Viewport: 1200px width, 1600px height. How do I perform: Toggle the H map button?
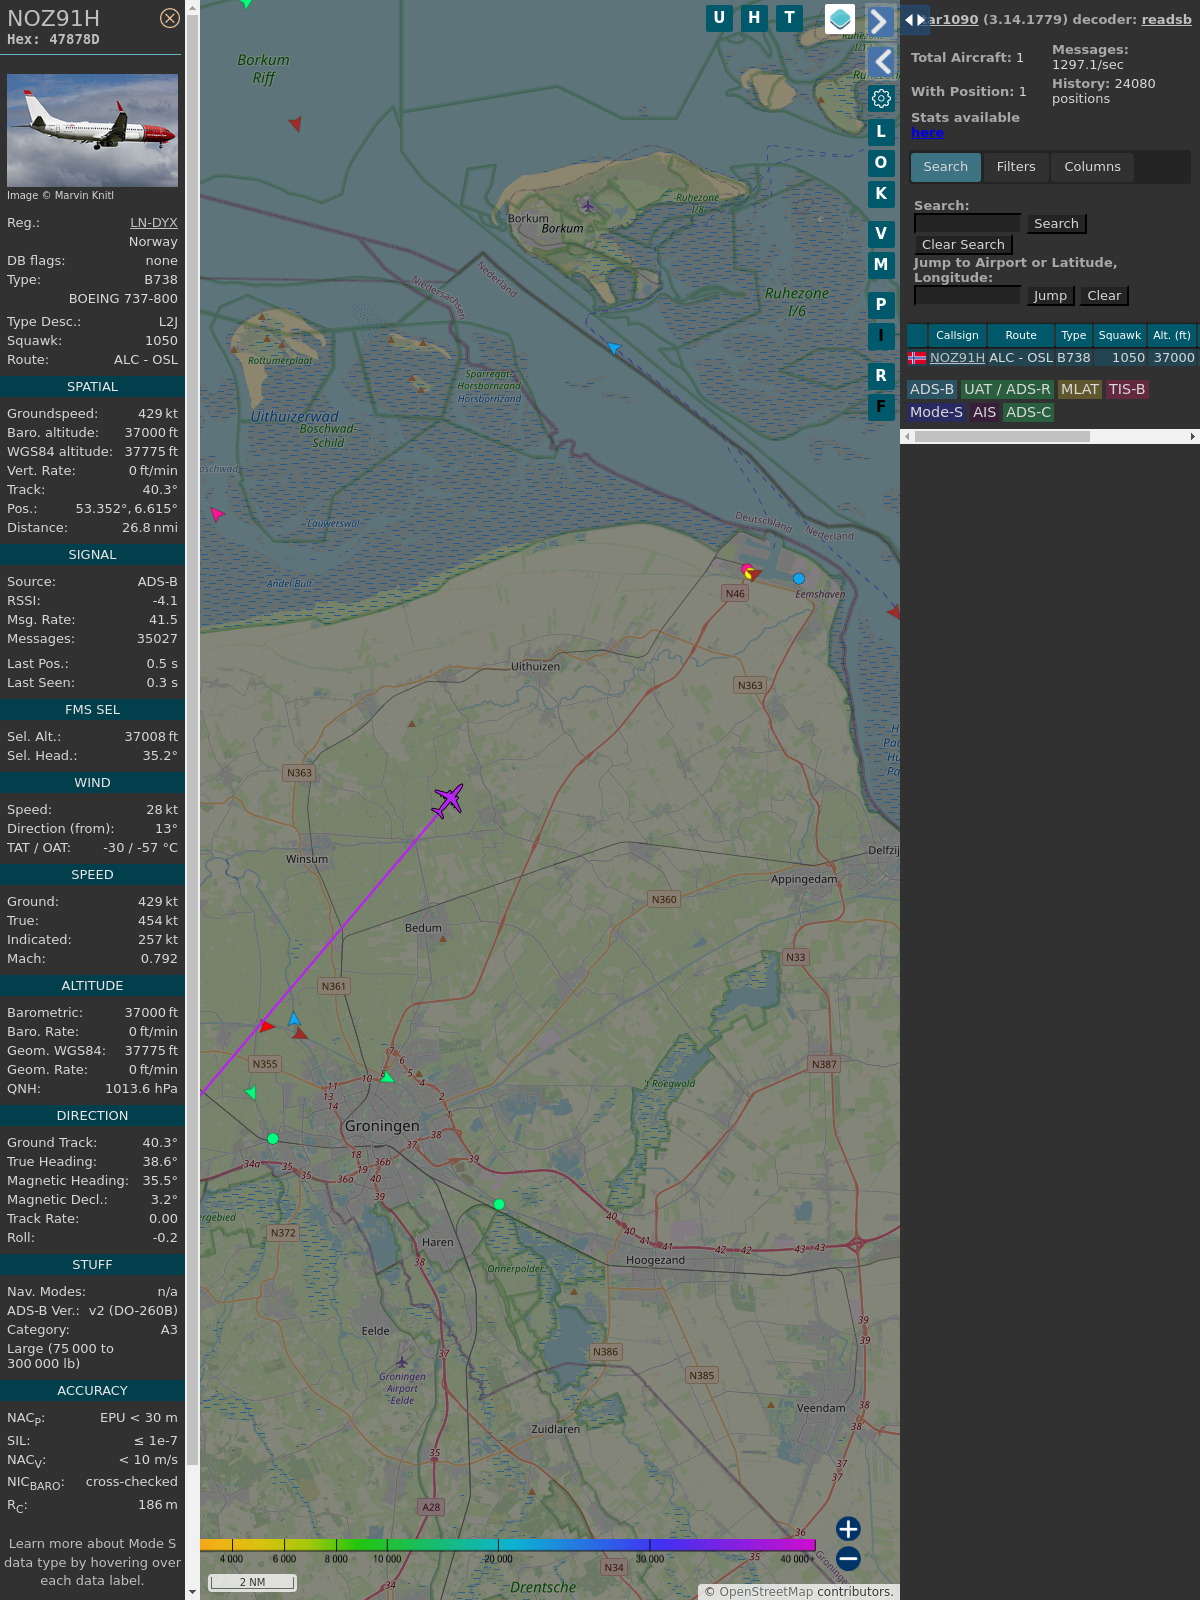point(754,18)
